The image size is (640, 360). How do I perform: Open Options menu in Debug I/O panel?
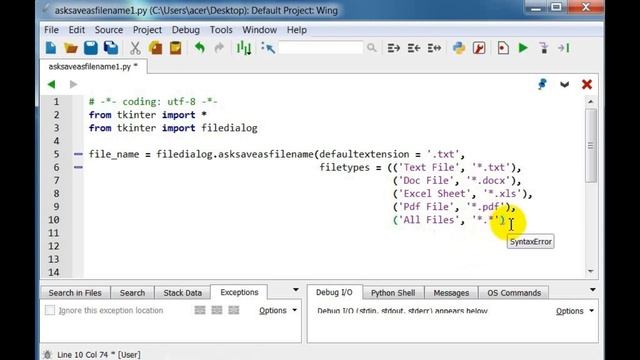coord(574,311)
